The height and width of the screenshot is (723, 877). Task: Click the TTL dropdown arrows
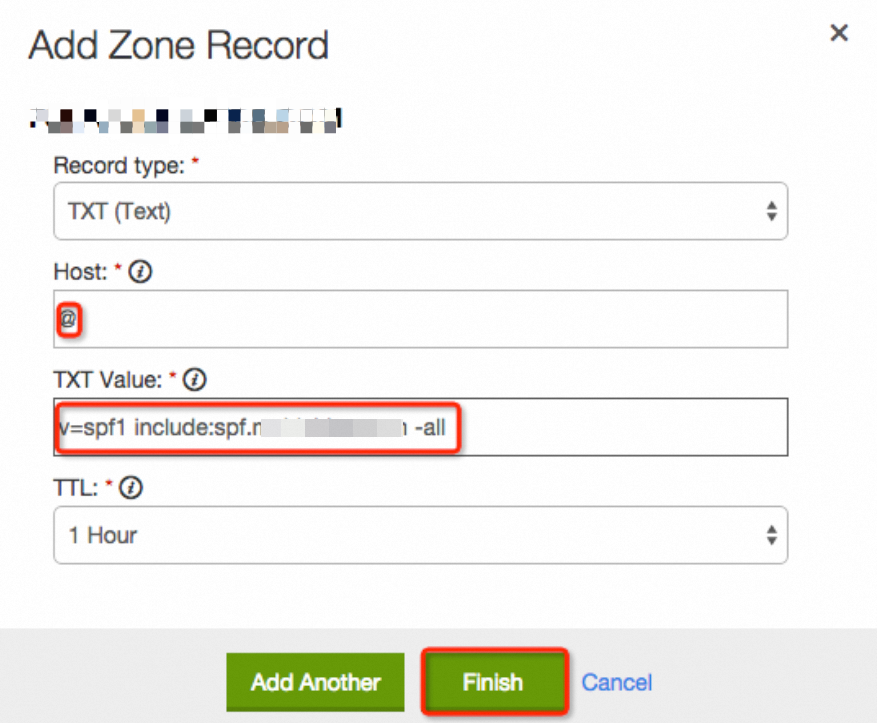point(771,535)
